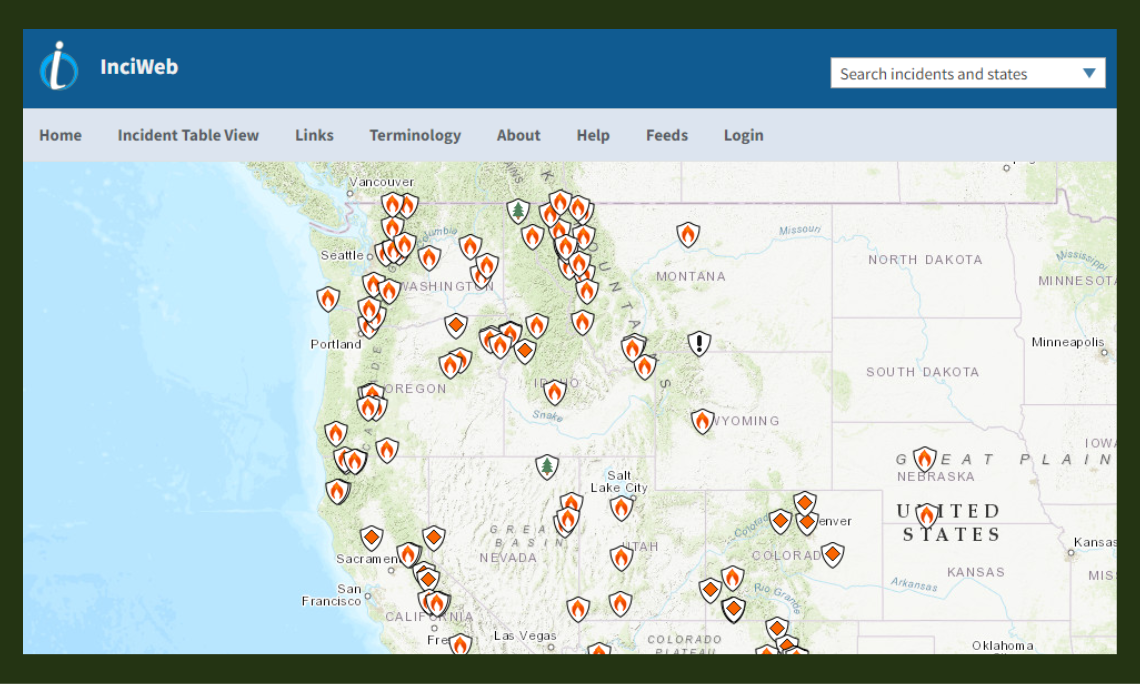Viewport: 1140px width, 684px height.
Task: Click the diamond marker in eastern Colorado
Action: (832, 554)
